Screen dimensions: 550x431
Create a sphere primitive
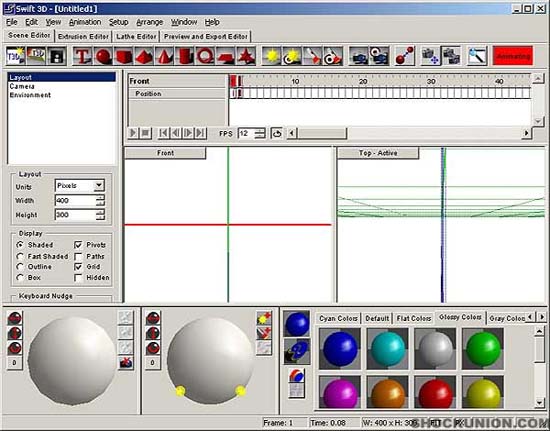click(103, 56)
